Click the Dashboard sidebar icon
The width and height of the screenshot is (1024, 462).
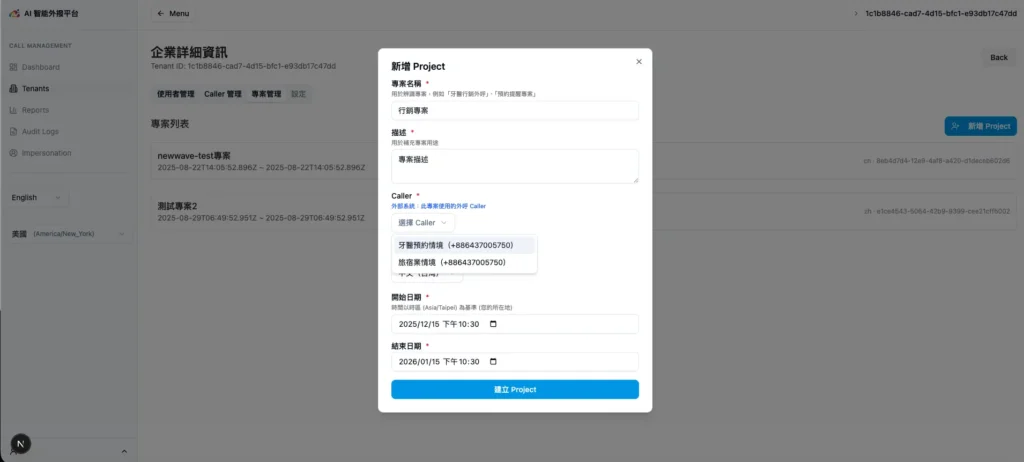(13, 67)
